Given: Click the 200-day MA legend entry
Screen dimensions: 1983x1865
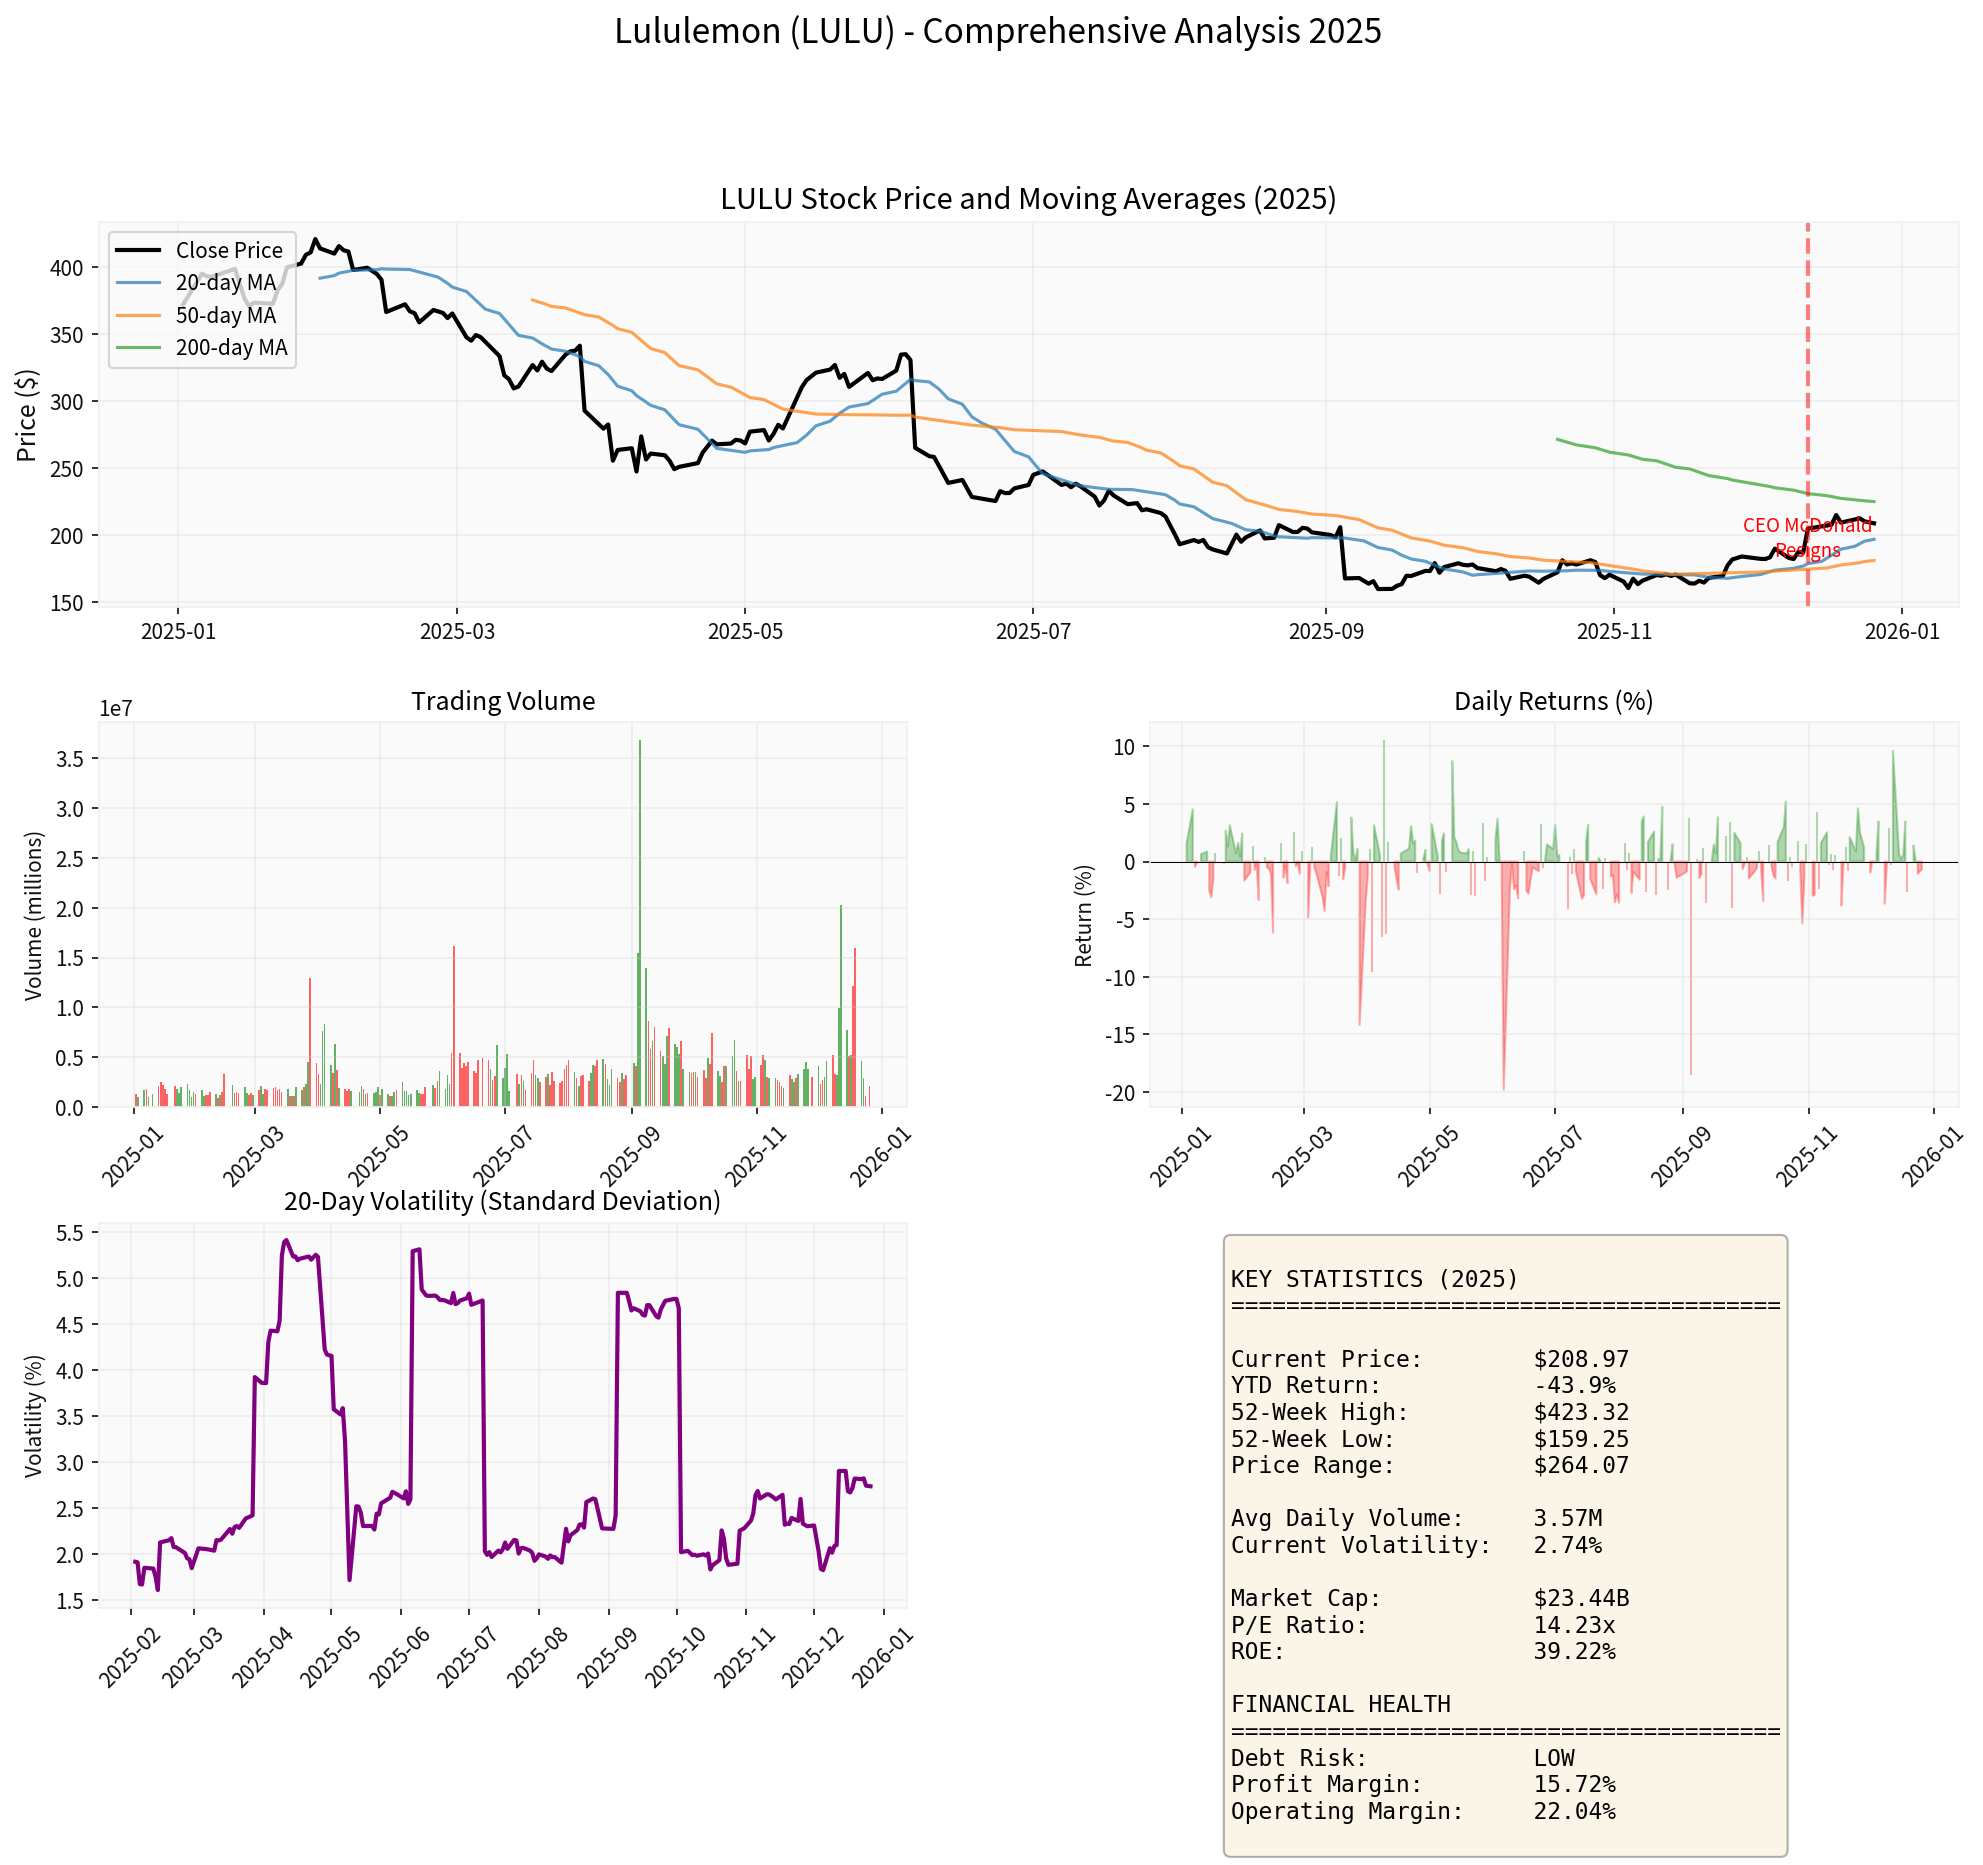Looking at the screenshot, I should click(x=231, y=347).
